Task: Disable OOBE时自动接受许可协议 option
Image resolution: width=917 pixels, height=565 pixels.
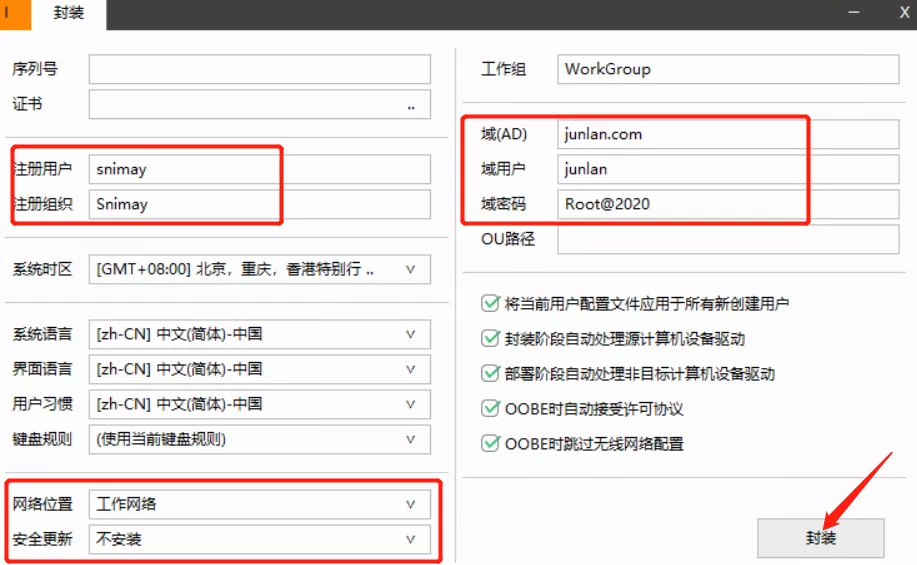Action: click(490, 408)
